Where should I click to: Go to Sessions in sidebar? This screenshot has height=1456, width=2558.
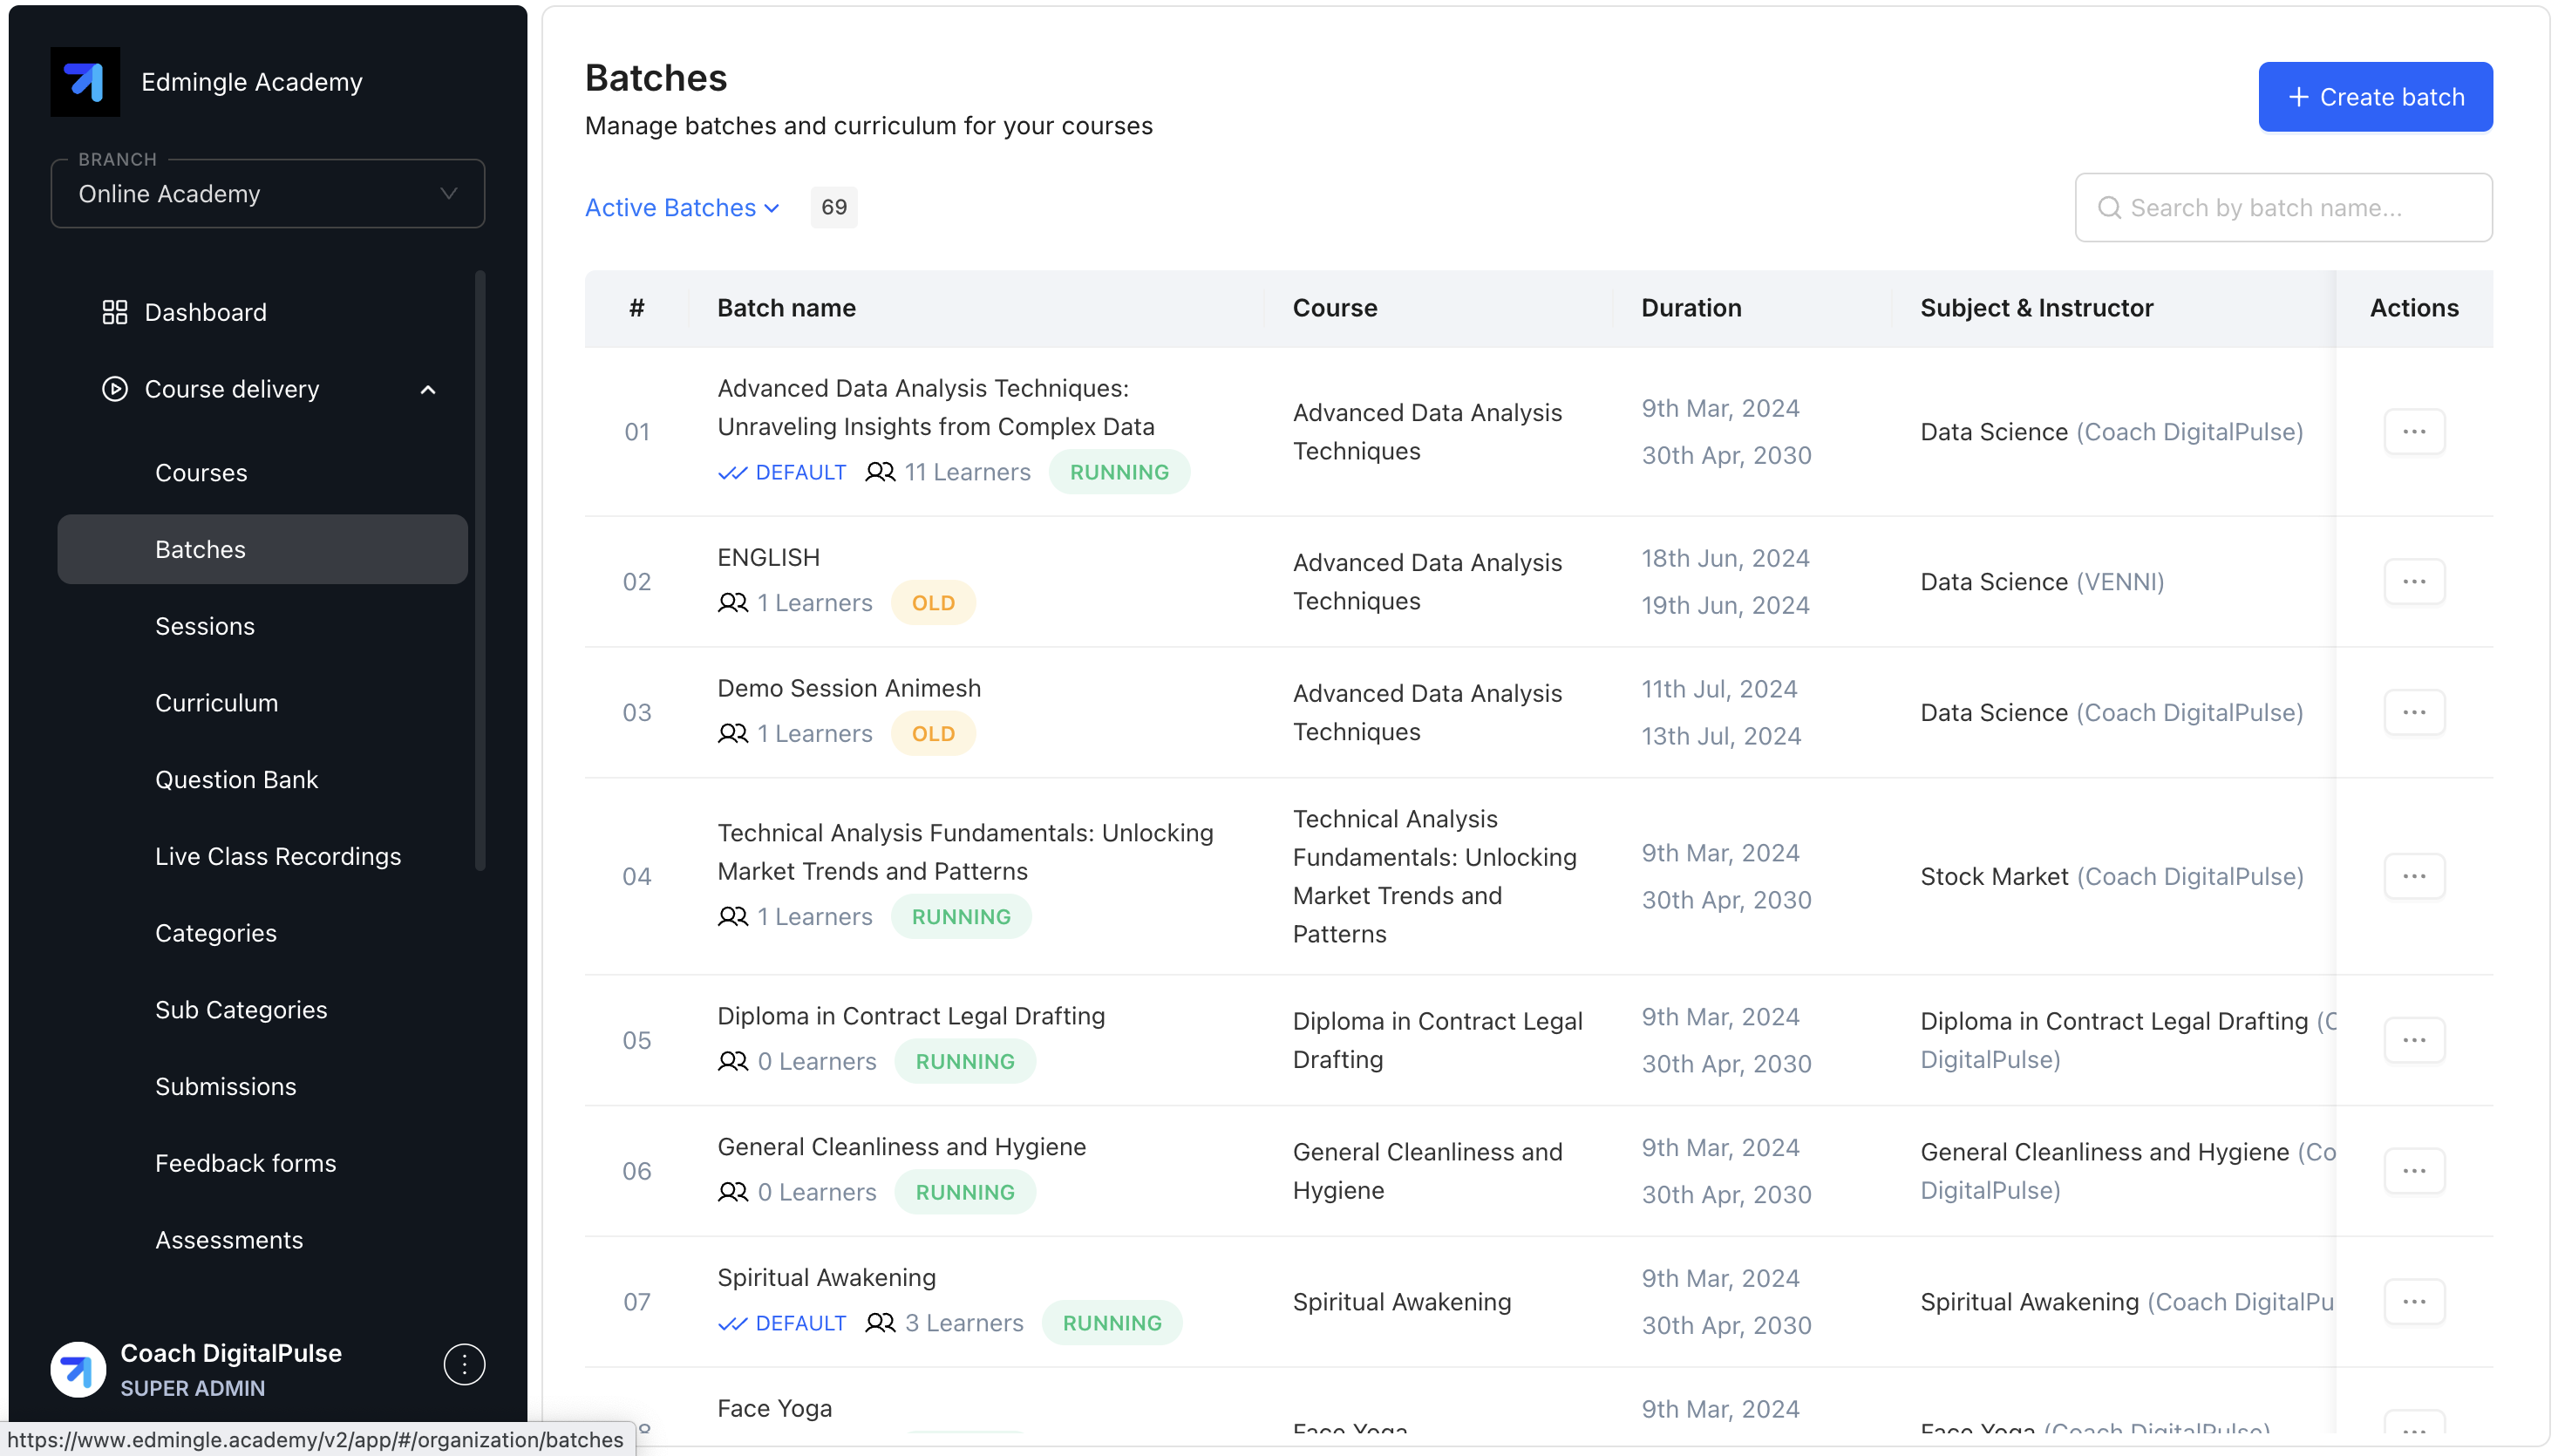click(x=205, y=626)
